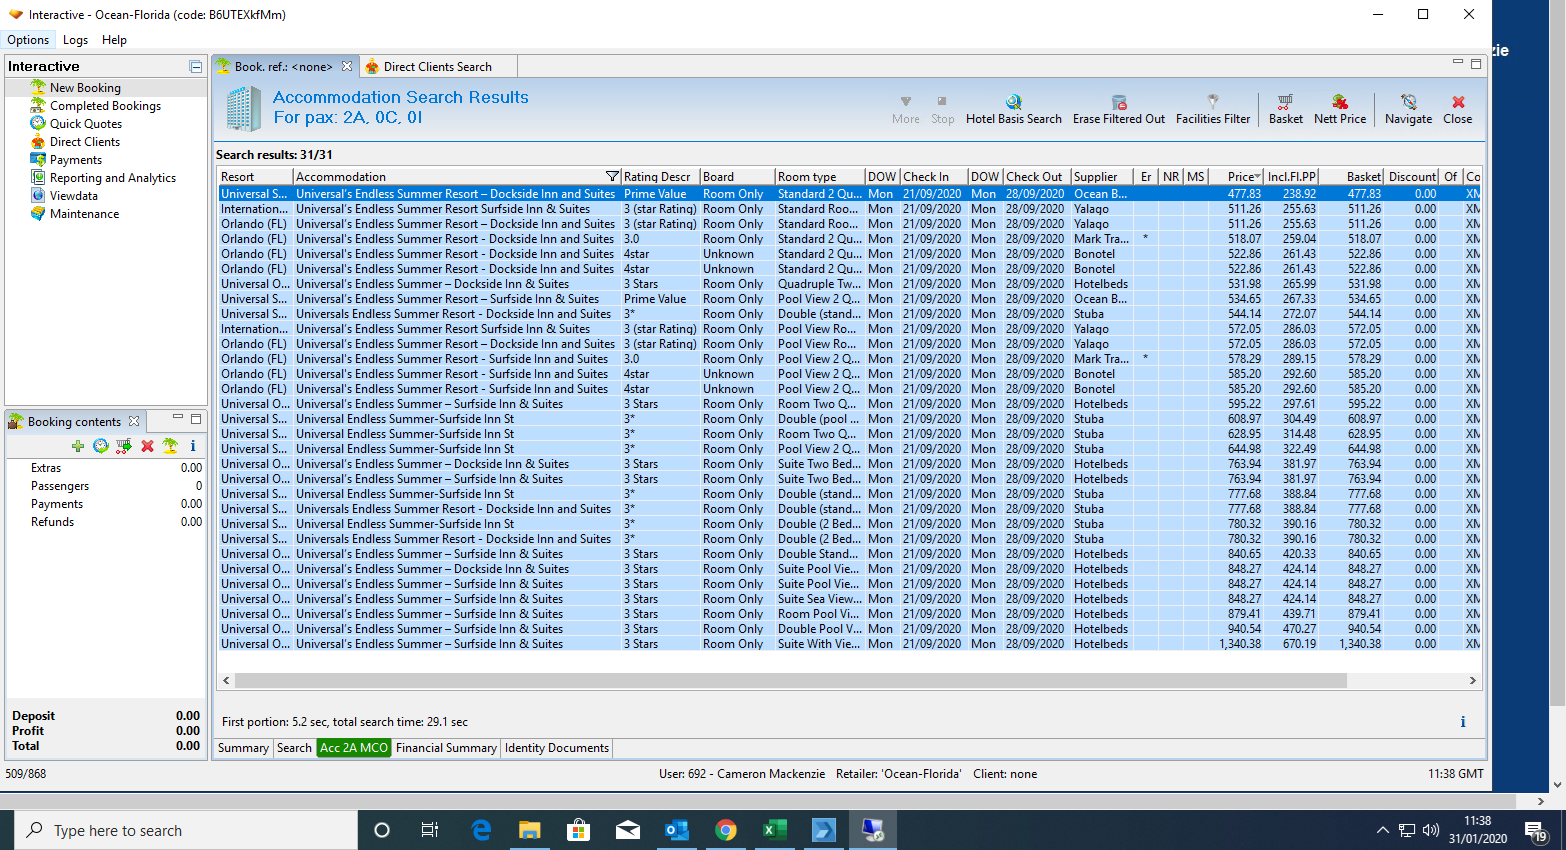Maximize the search results editor area
Screen dimensions: 1566x850
[1476, 64]
